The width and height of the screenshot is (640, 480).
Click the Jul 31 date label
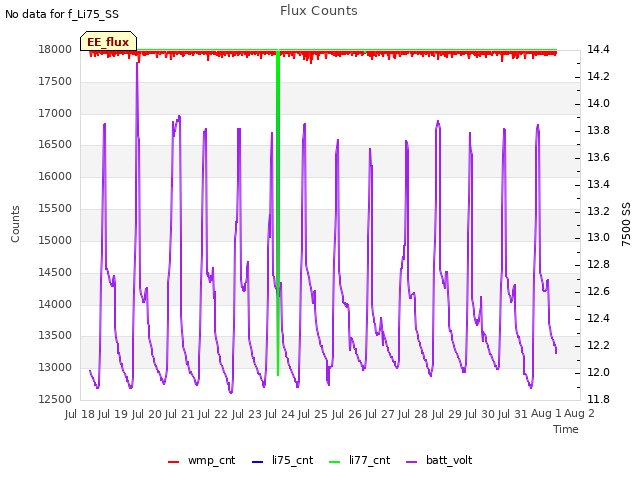pyautogui.click(x=513, y=414)
